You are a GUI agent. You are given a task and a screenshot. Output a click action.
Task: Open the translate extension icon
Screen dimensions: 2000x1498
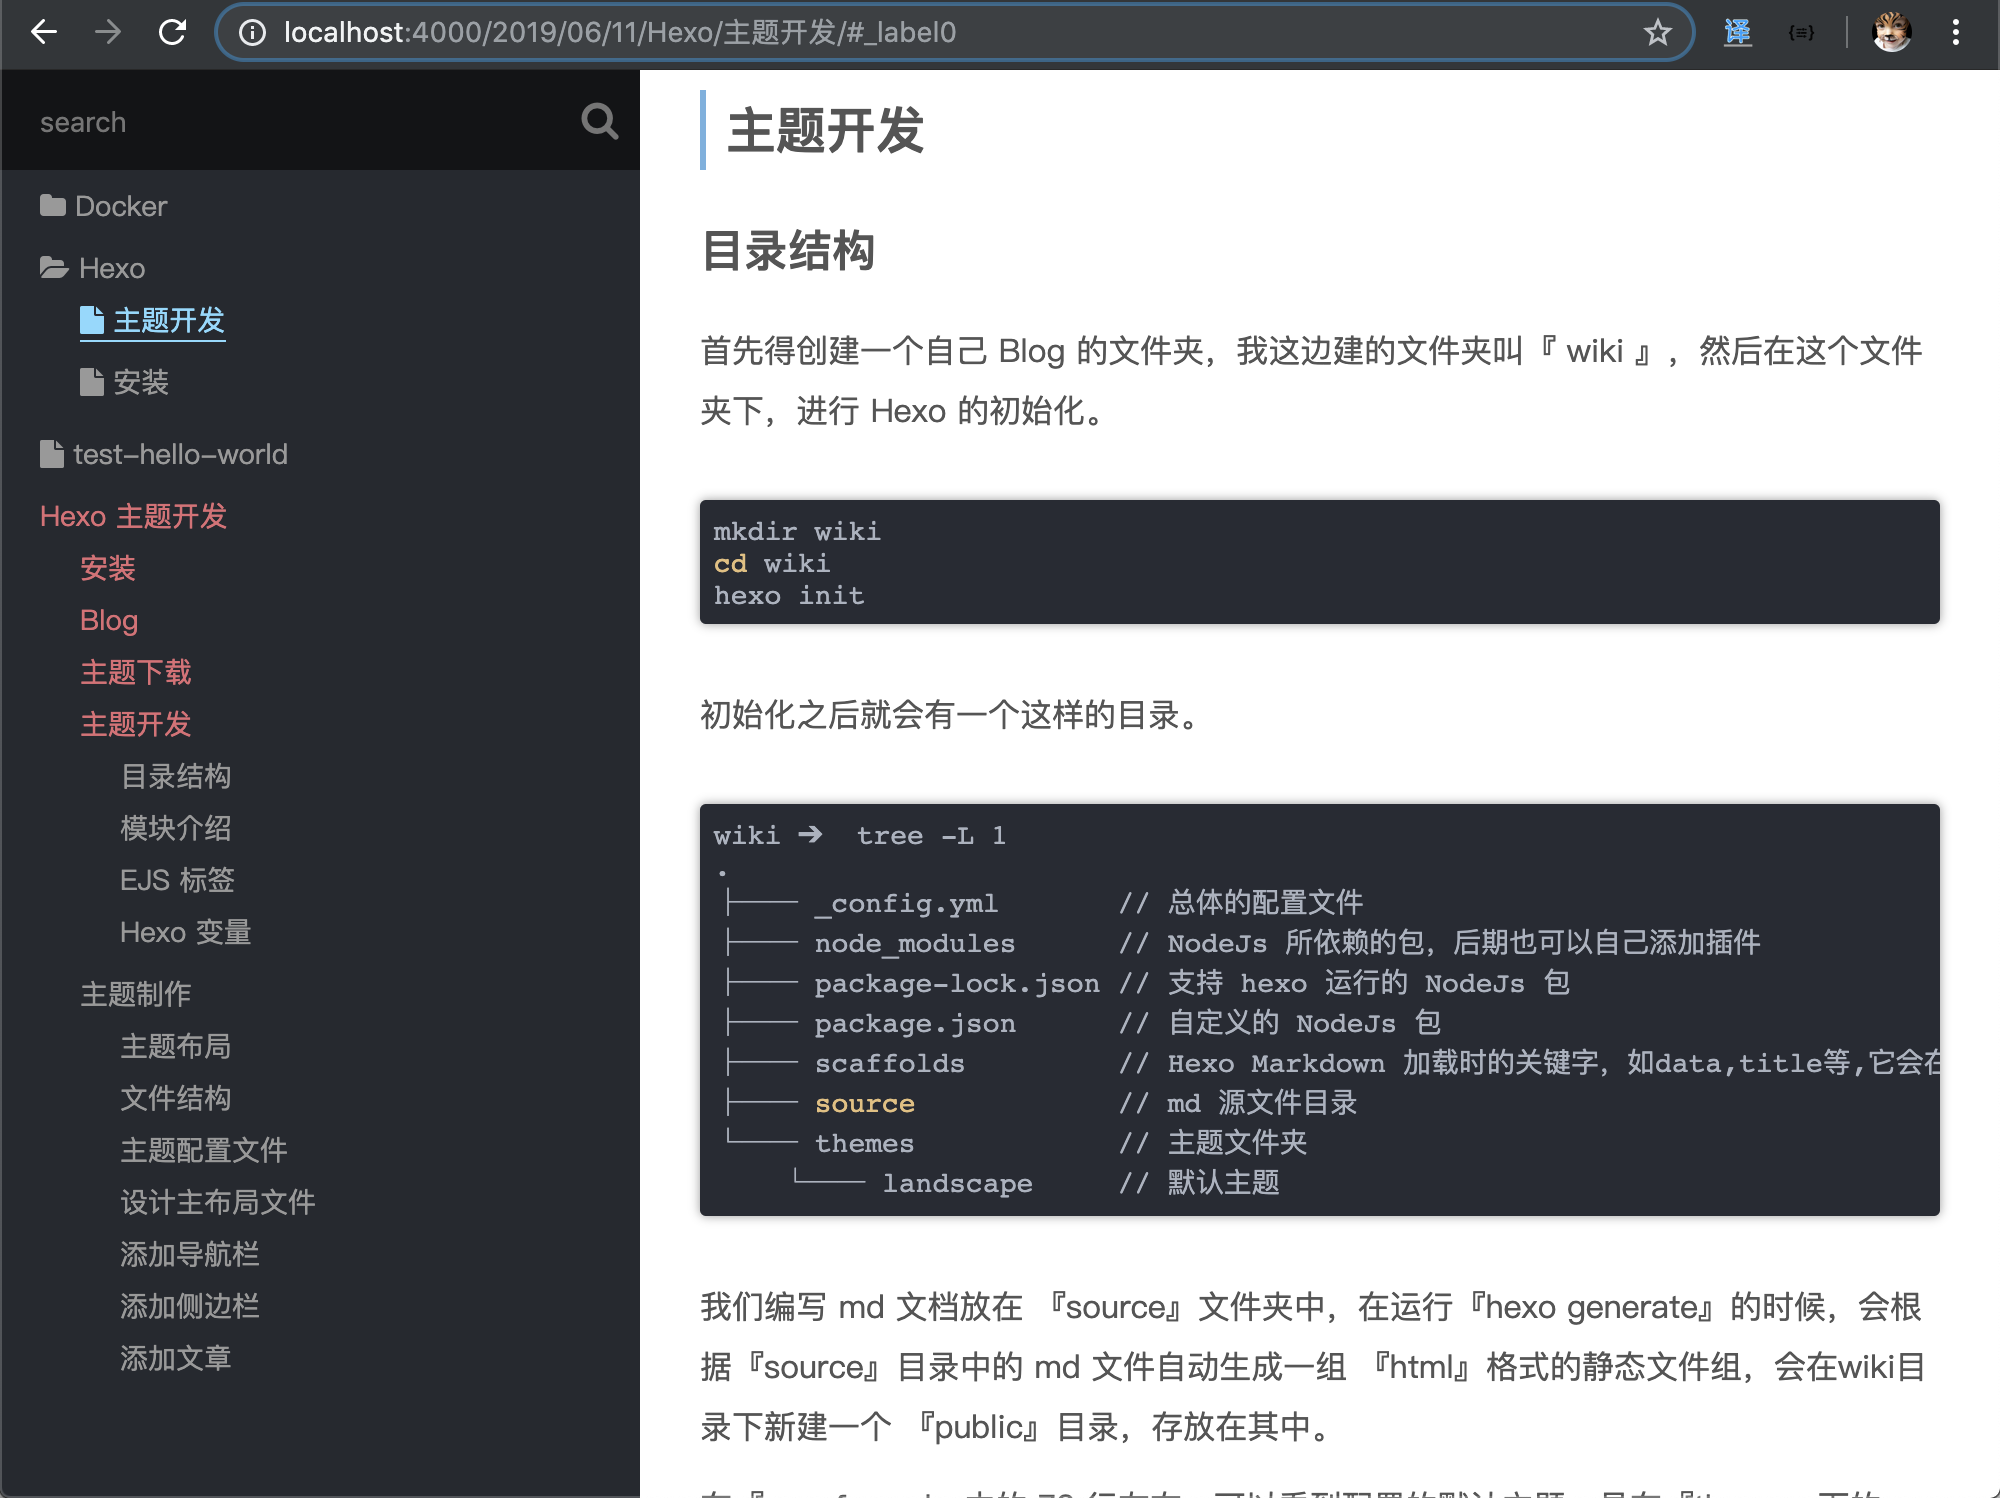(1737, 32)
